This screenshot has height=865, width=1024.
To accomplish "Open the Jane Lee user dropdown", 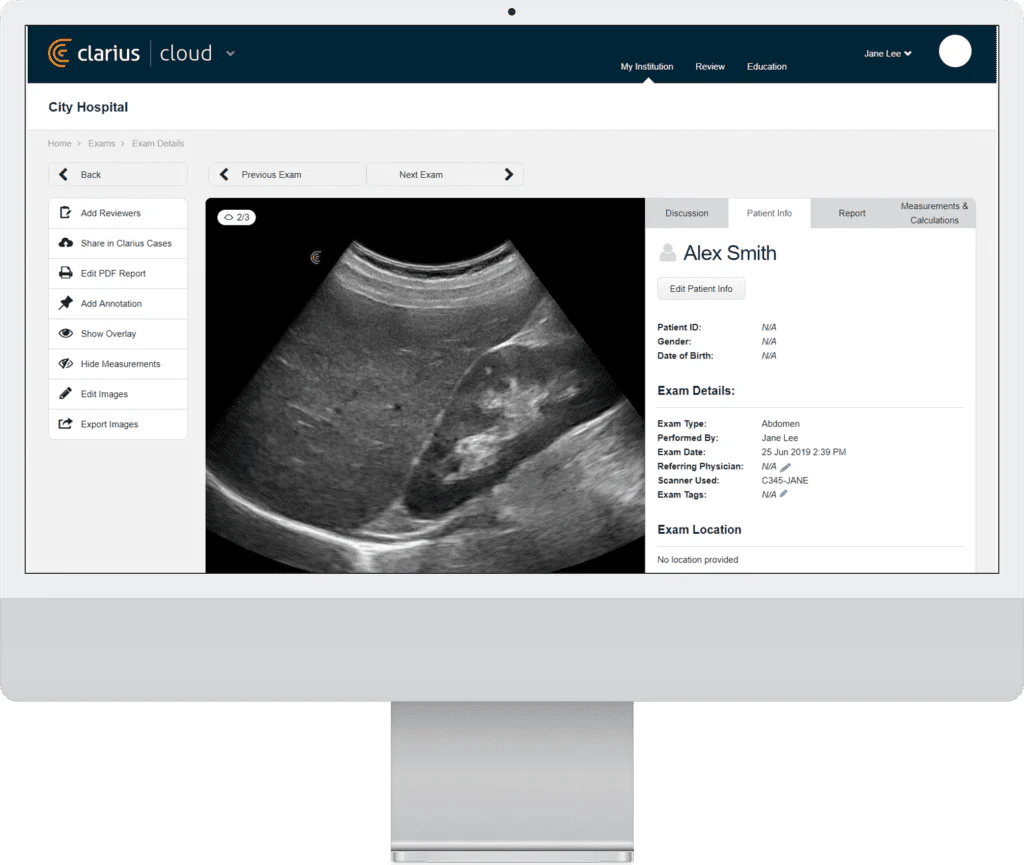I will coord(888,54).
